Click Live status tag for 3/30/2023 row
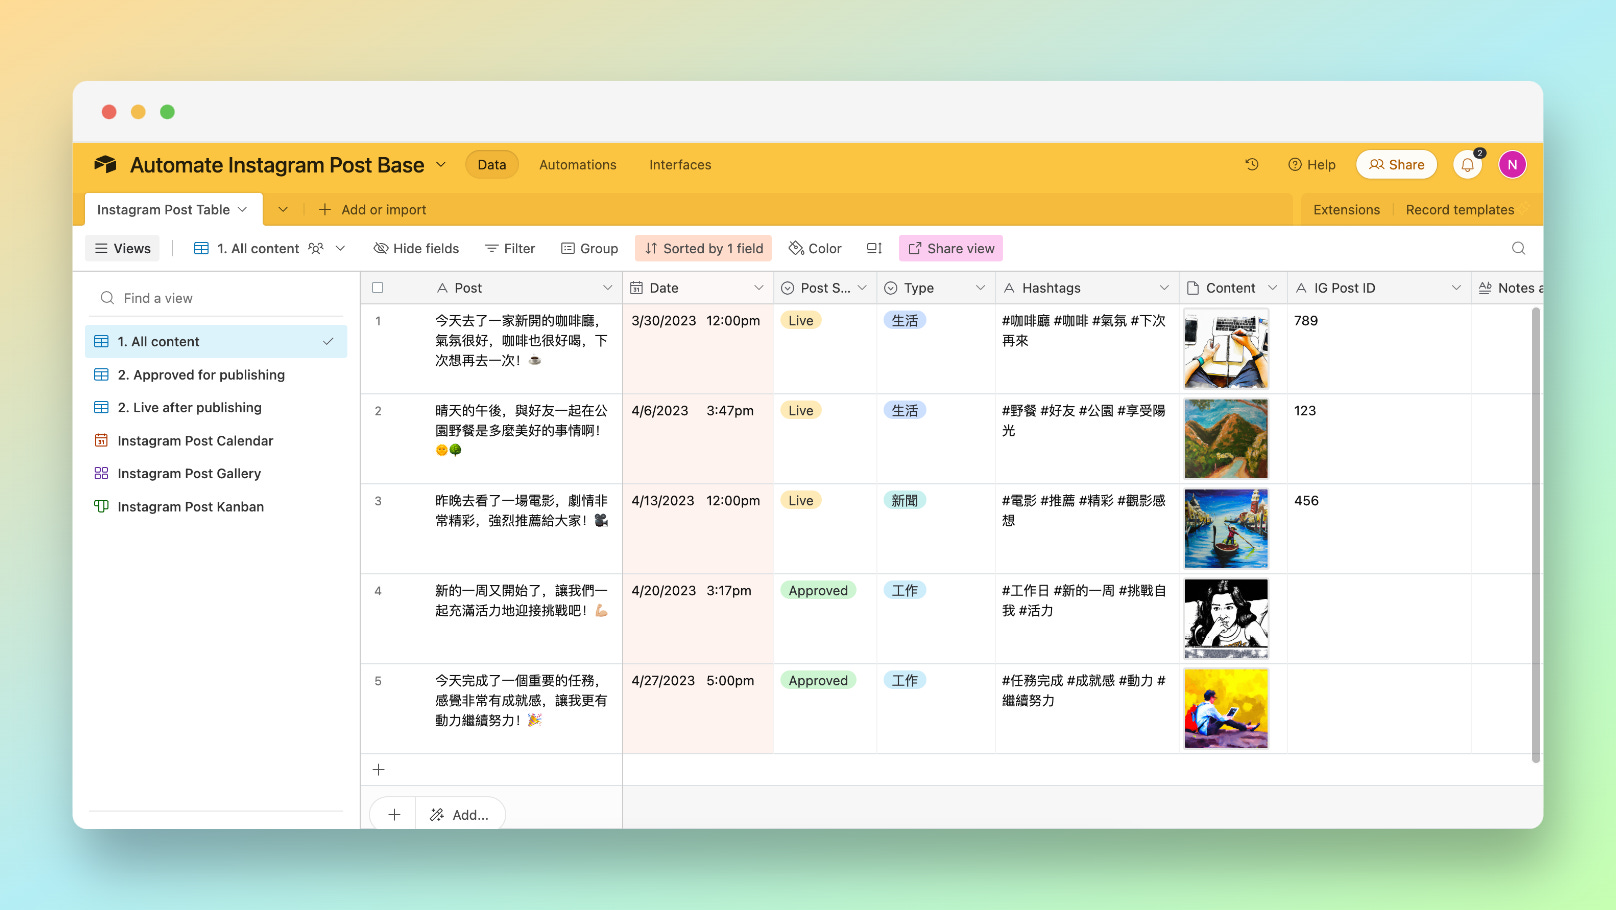Screen dimensions: 1616x910 click(800, 320)
